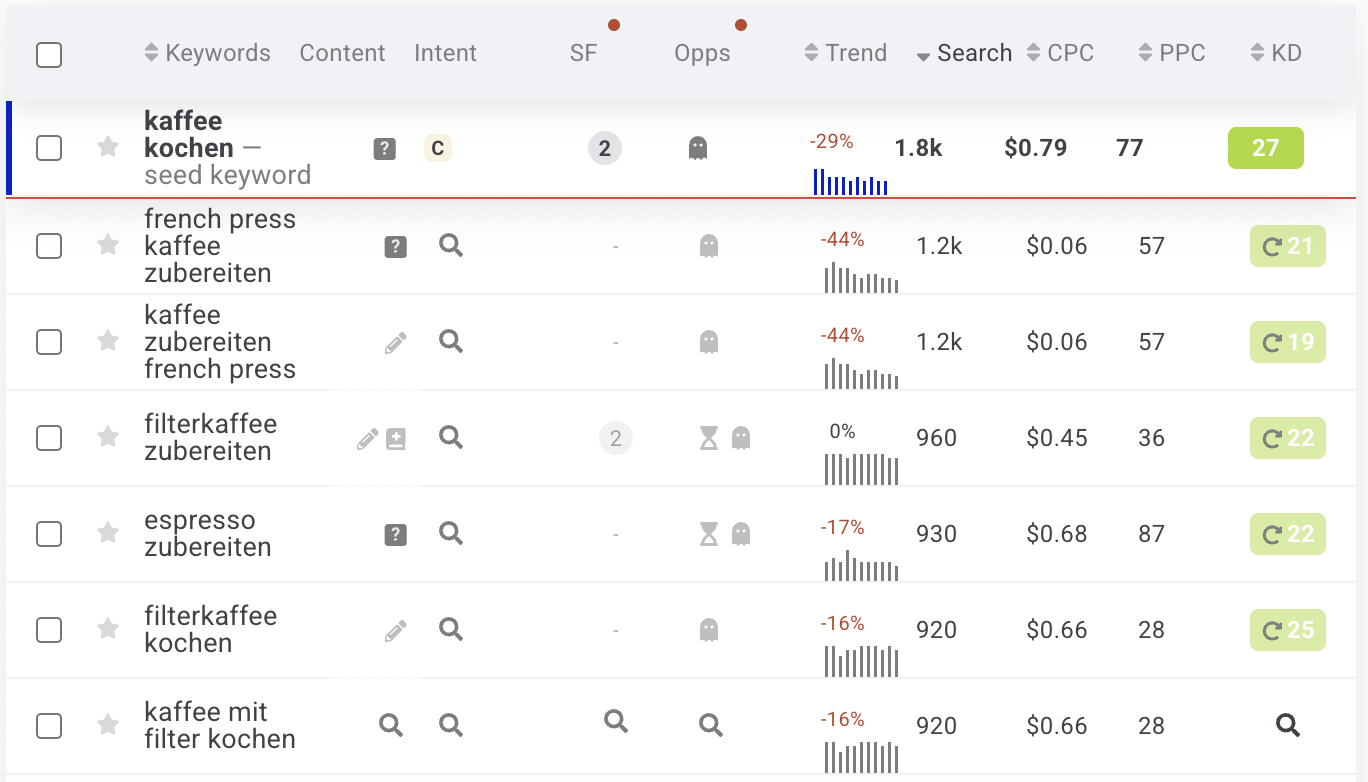The height and width of the screenshot is (782, 1368).
Task: Click pencil content icon for 'filterkaffee kochen'
Action: coord(396,631)
